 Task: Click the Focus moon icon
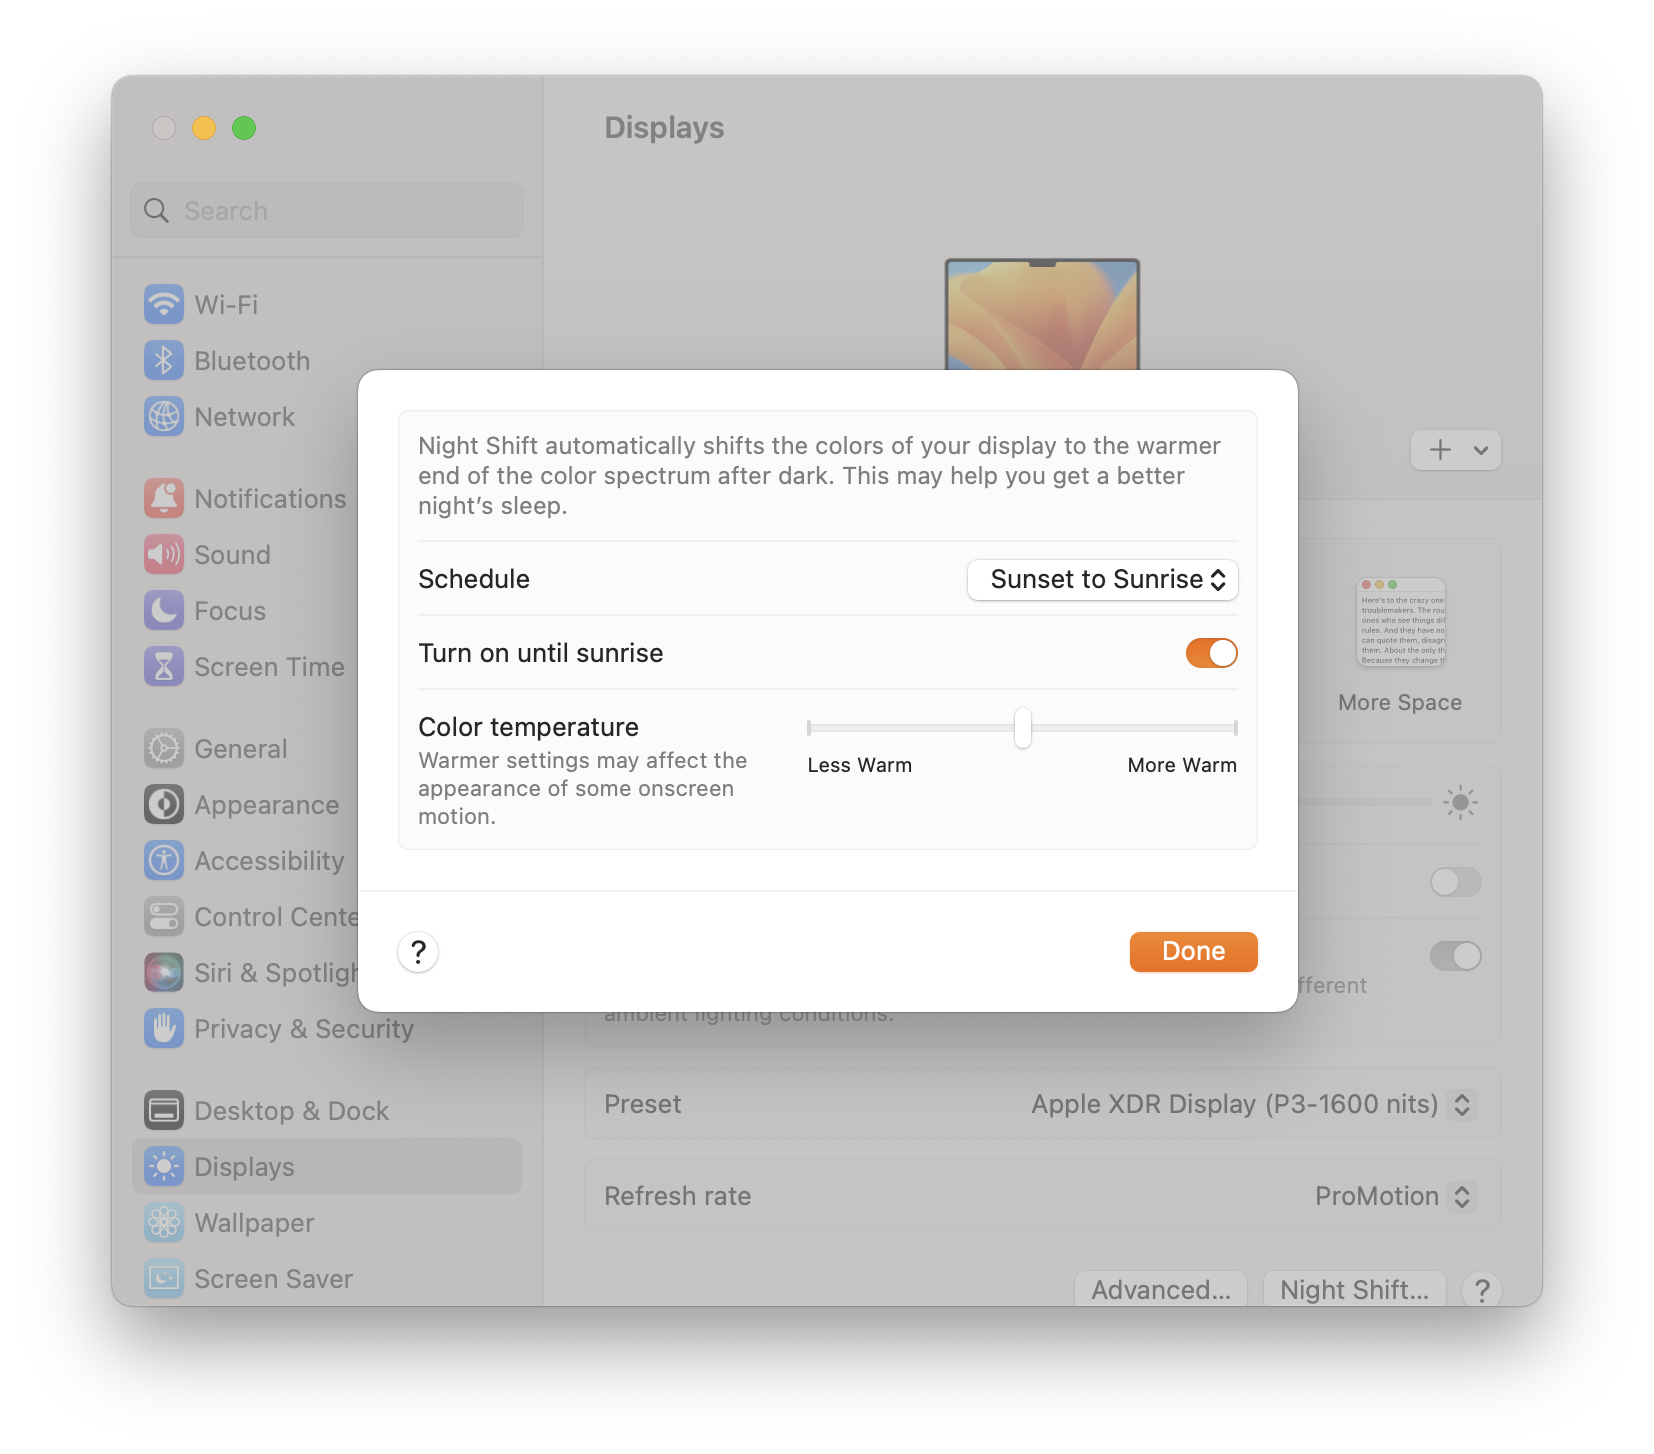(x=164, y=611)
